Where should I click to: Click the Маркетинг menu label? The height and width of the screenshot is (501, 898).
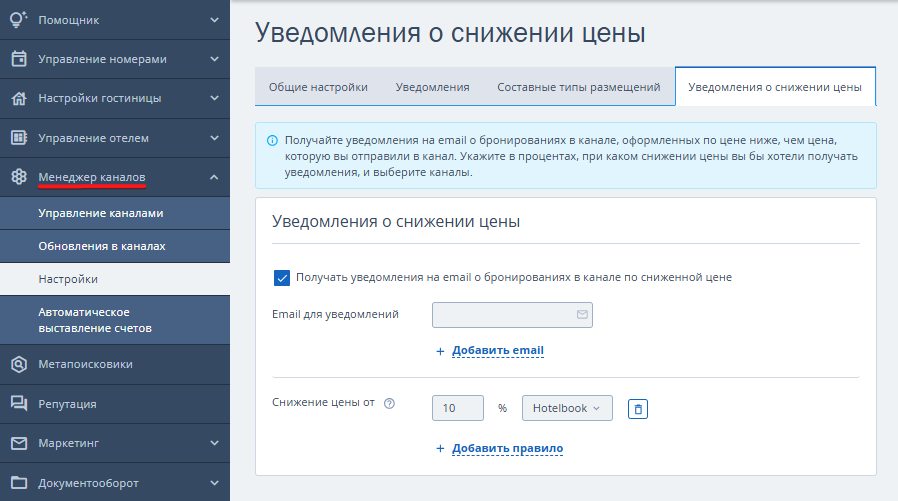[x=69, y=443]
